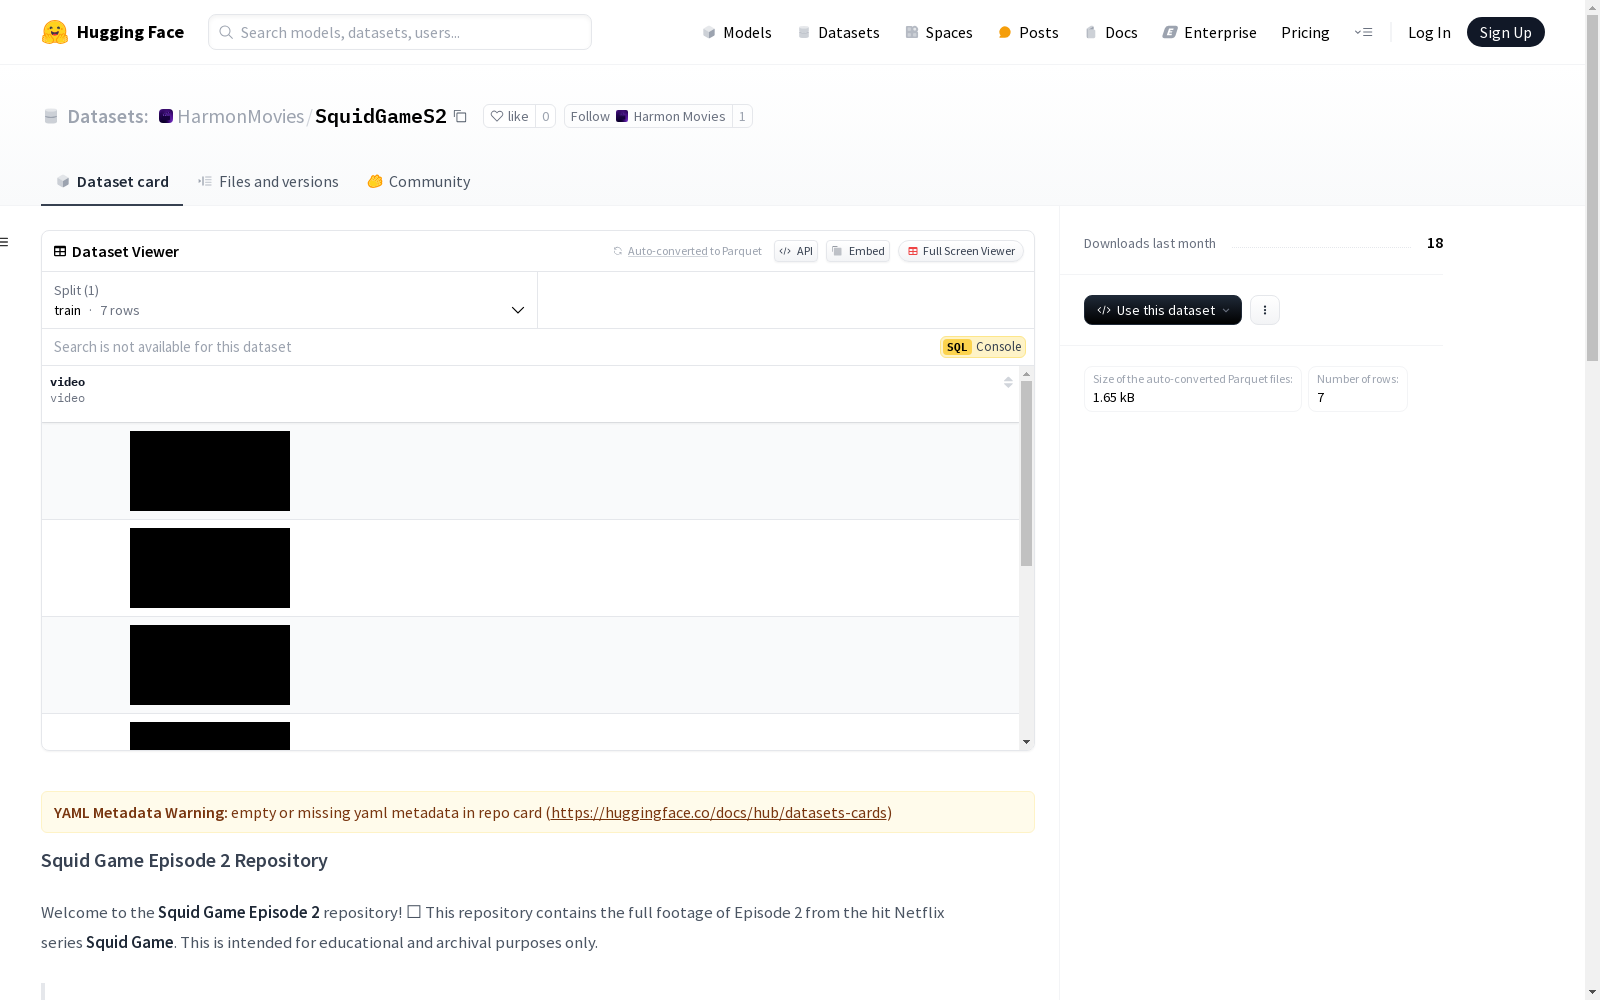Open the three-dots more options menu
The image size is (1600, 1000).
click(x=1265, y=310)
